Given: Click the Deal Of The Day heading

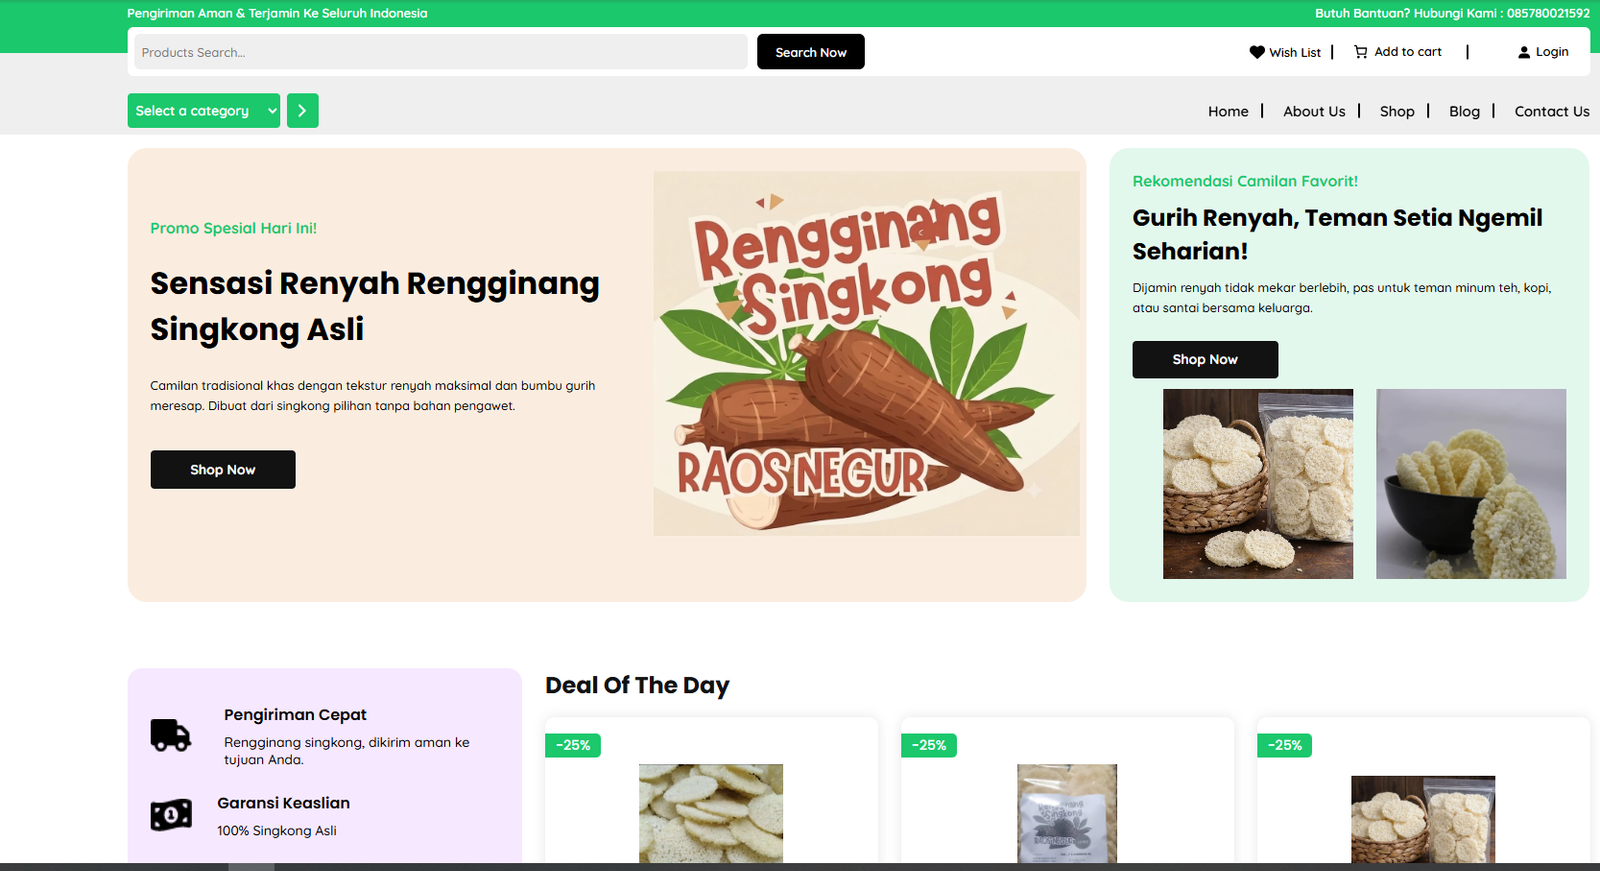Looking at the screenshot, I should coord(637,685).
